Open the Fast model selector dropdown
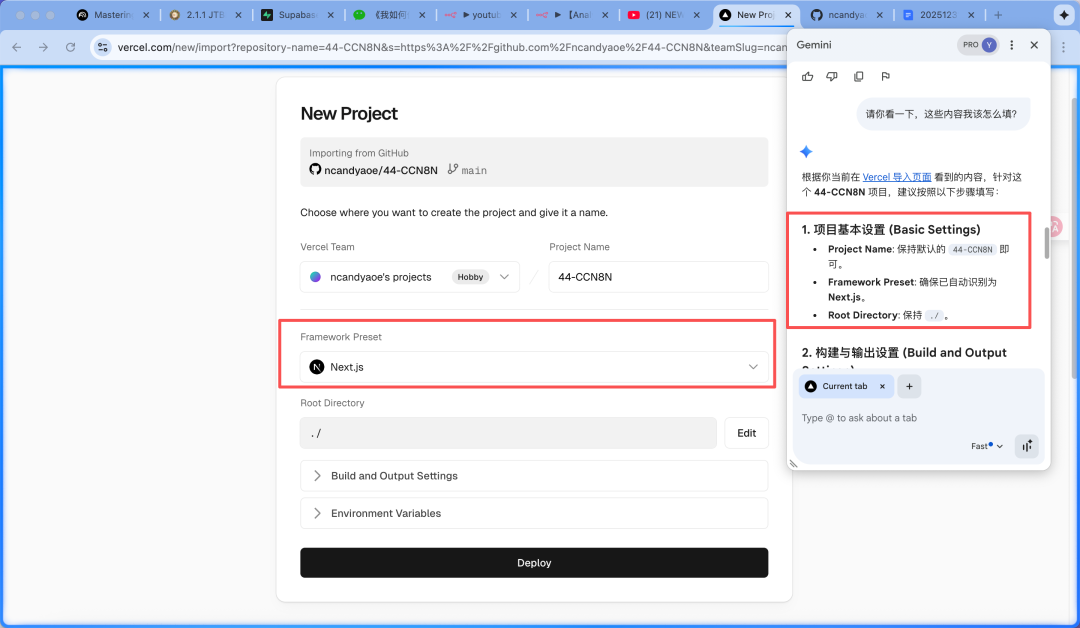Viewport: 1080px width, 628px height. (x=987, y=446)
